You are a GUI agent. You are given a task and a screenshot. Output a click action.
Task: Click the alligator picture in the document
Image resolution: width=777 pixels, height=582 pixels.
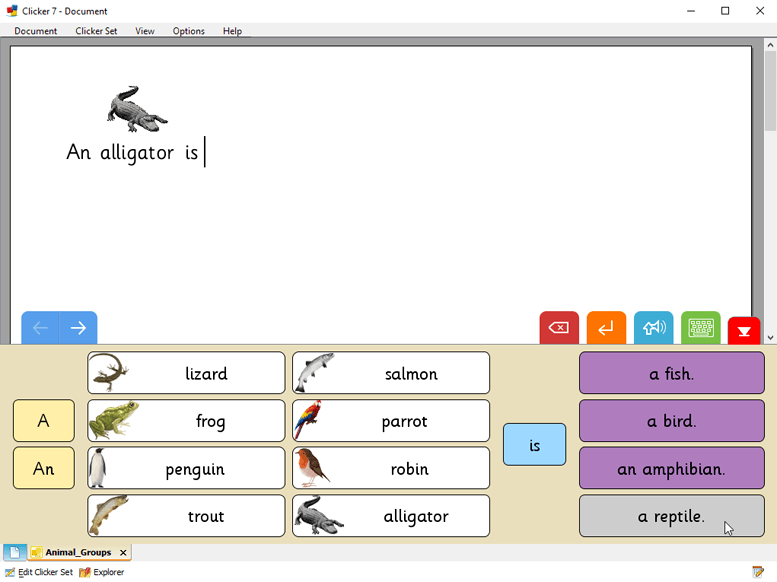click(x=136, y=108)
